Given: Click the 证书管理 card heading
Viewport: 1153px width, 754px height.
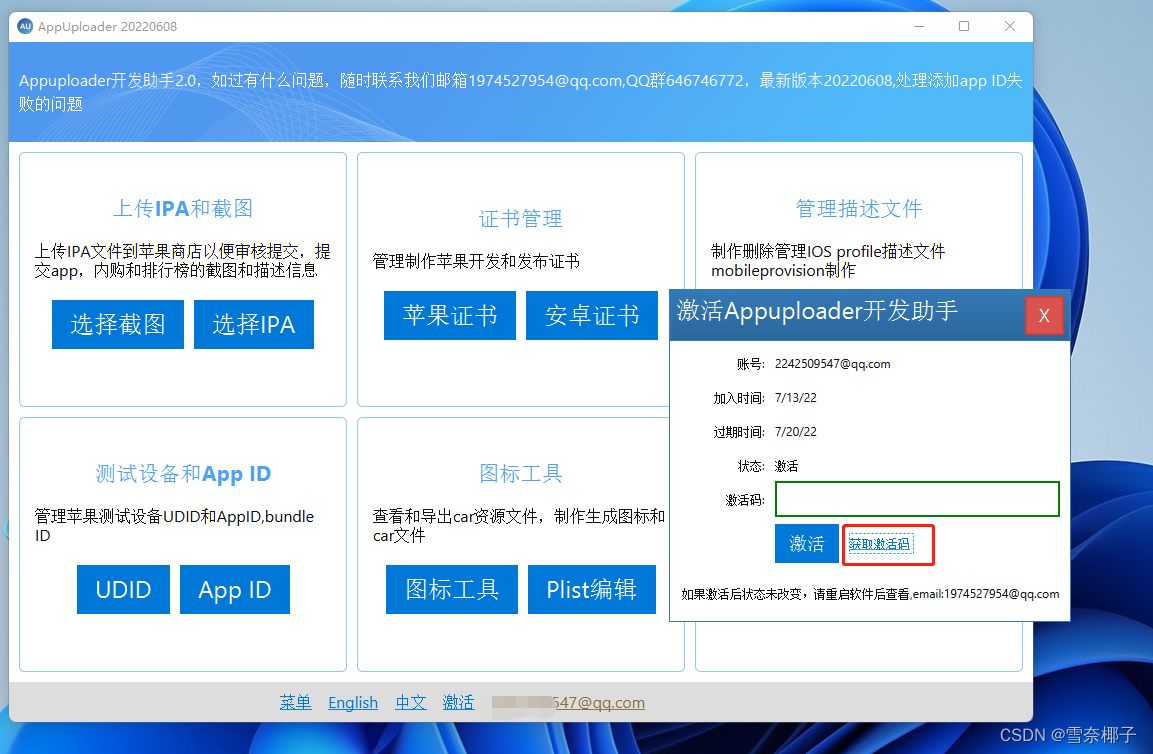Looking at the screenshot, I should coord(521,218).
